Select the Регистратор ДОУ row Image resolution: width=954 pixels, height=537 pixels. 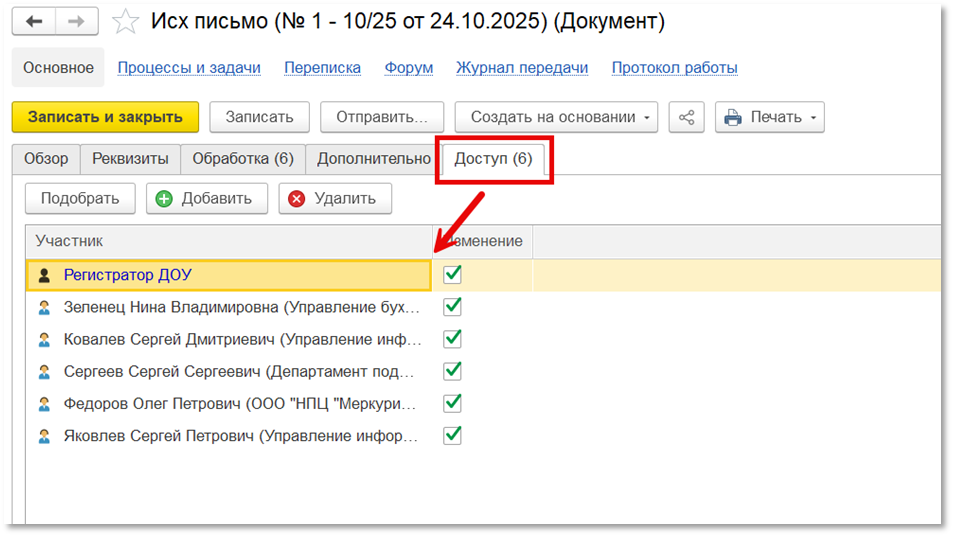coord(483,275)
